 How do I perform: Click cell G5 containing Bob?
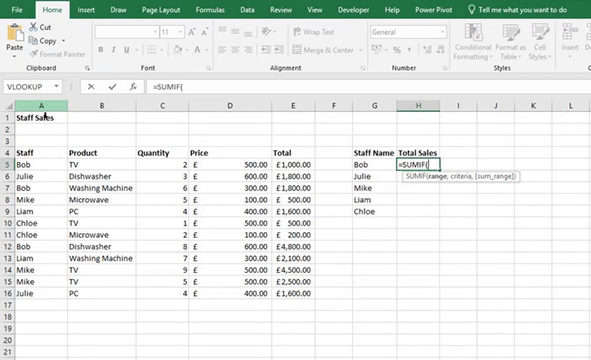point(374,164)
